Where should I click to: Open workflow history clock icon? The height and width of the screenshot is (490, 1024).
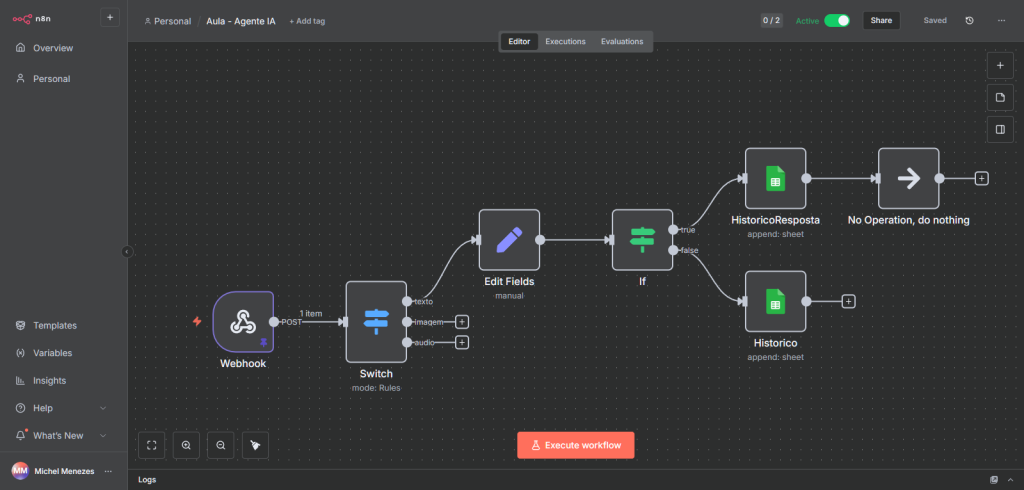point(969,20)
